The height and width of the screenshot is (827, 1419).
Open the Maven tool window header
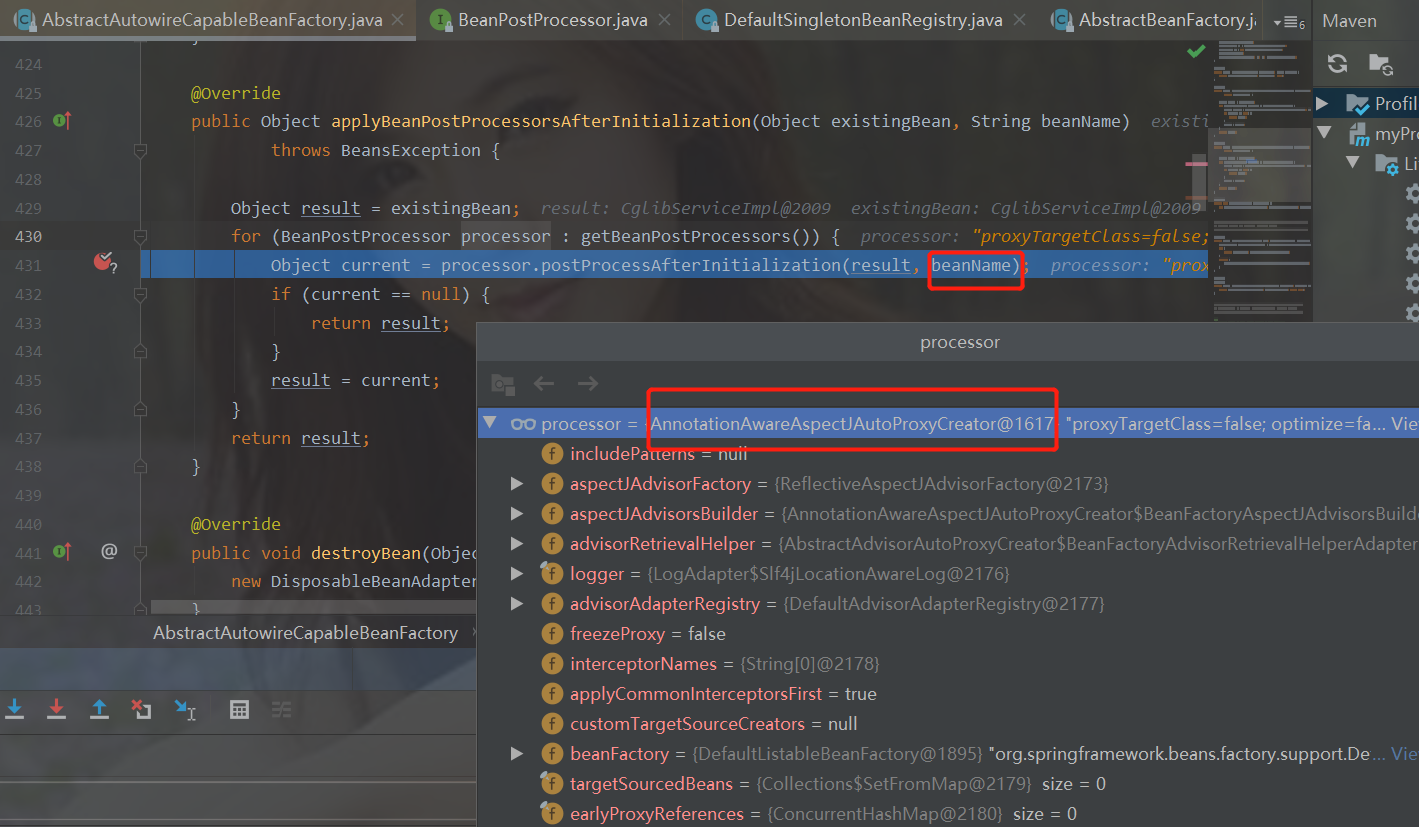coord(1349,20)
